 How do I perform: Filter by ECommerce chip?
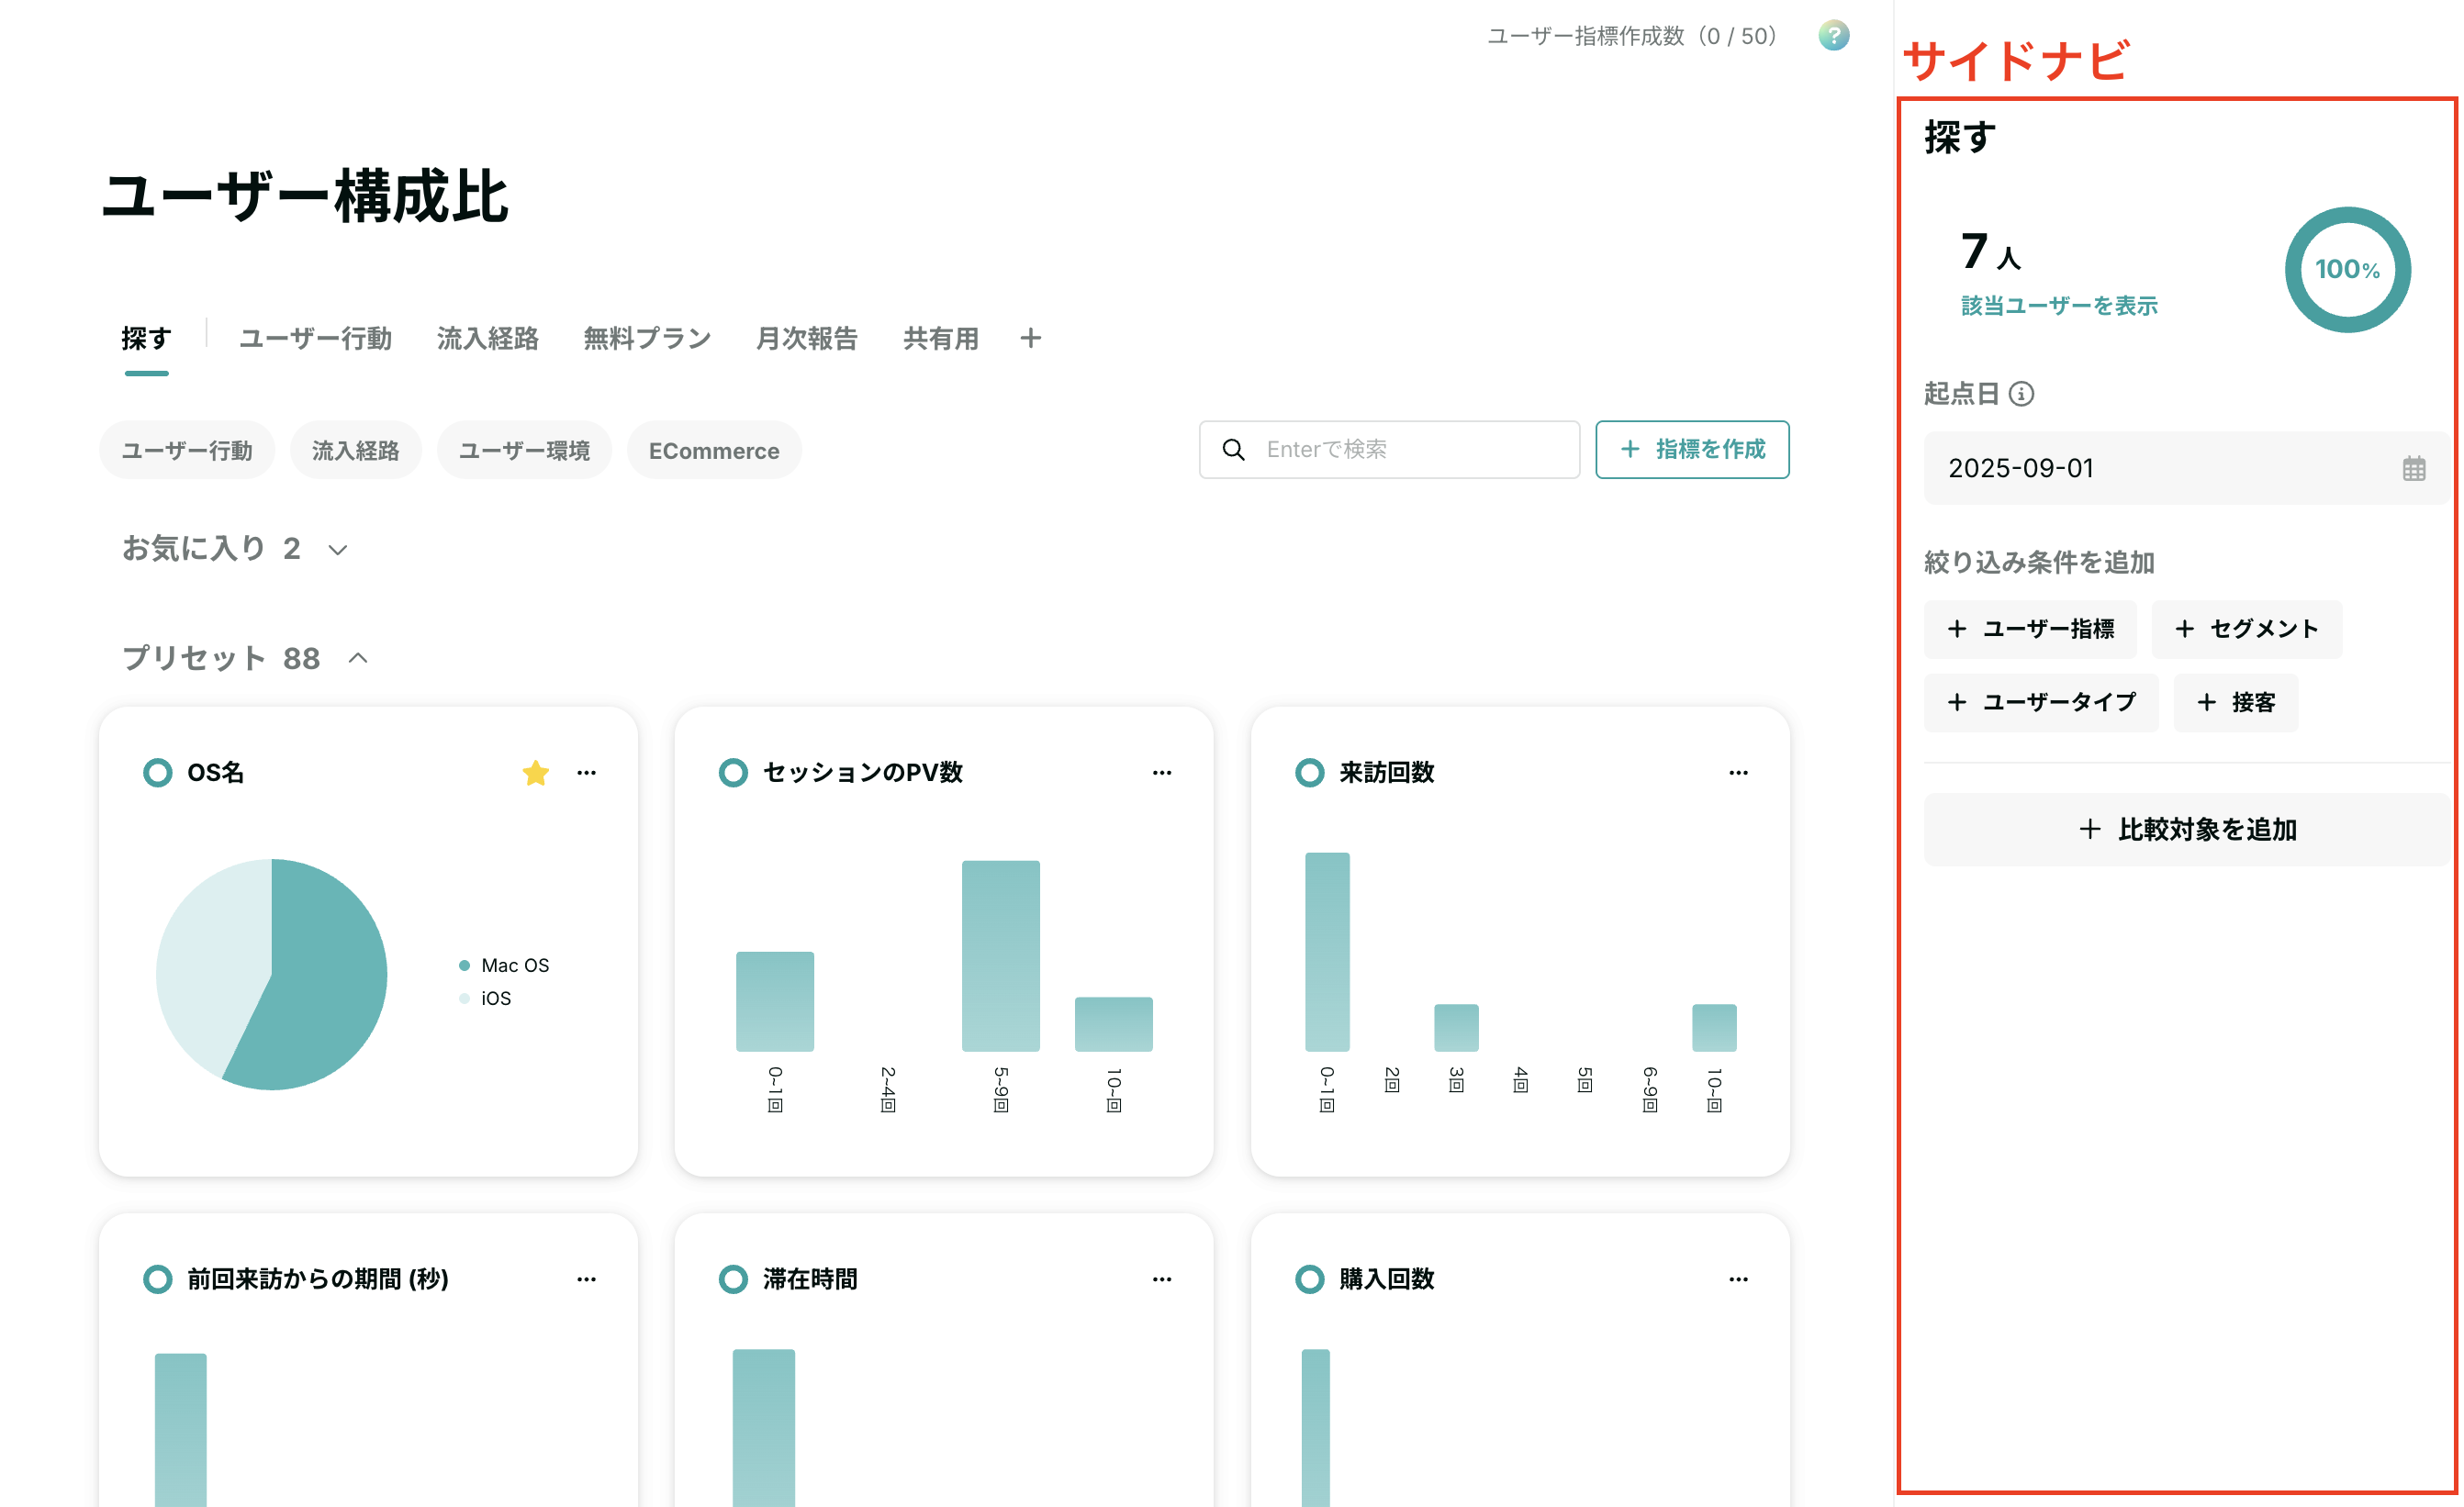click(714, 450)
